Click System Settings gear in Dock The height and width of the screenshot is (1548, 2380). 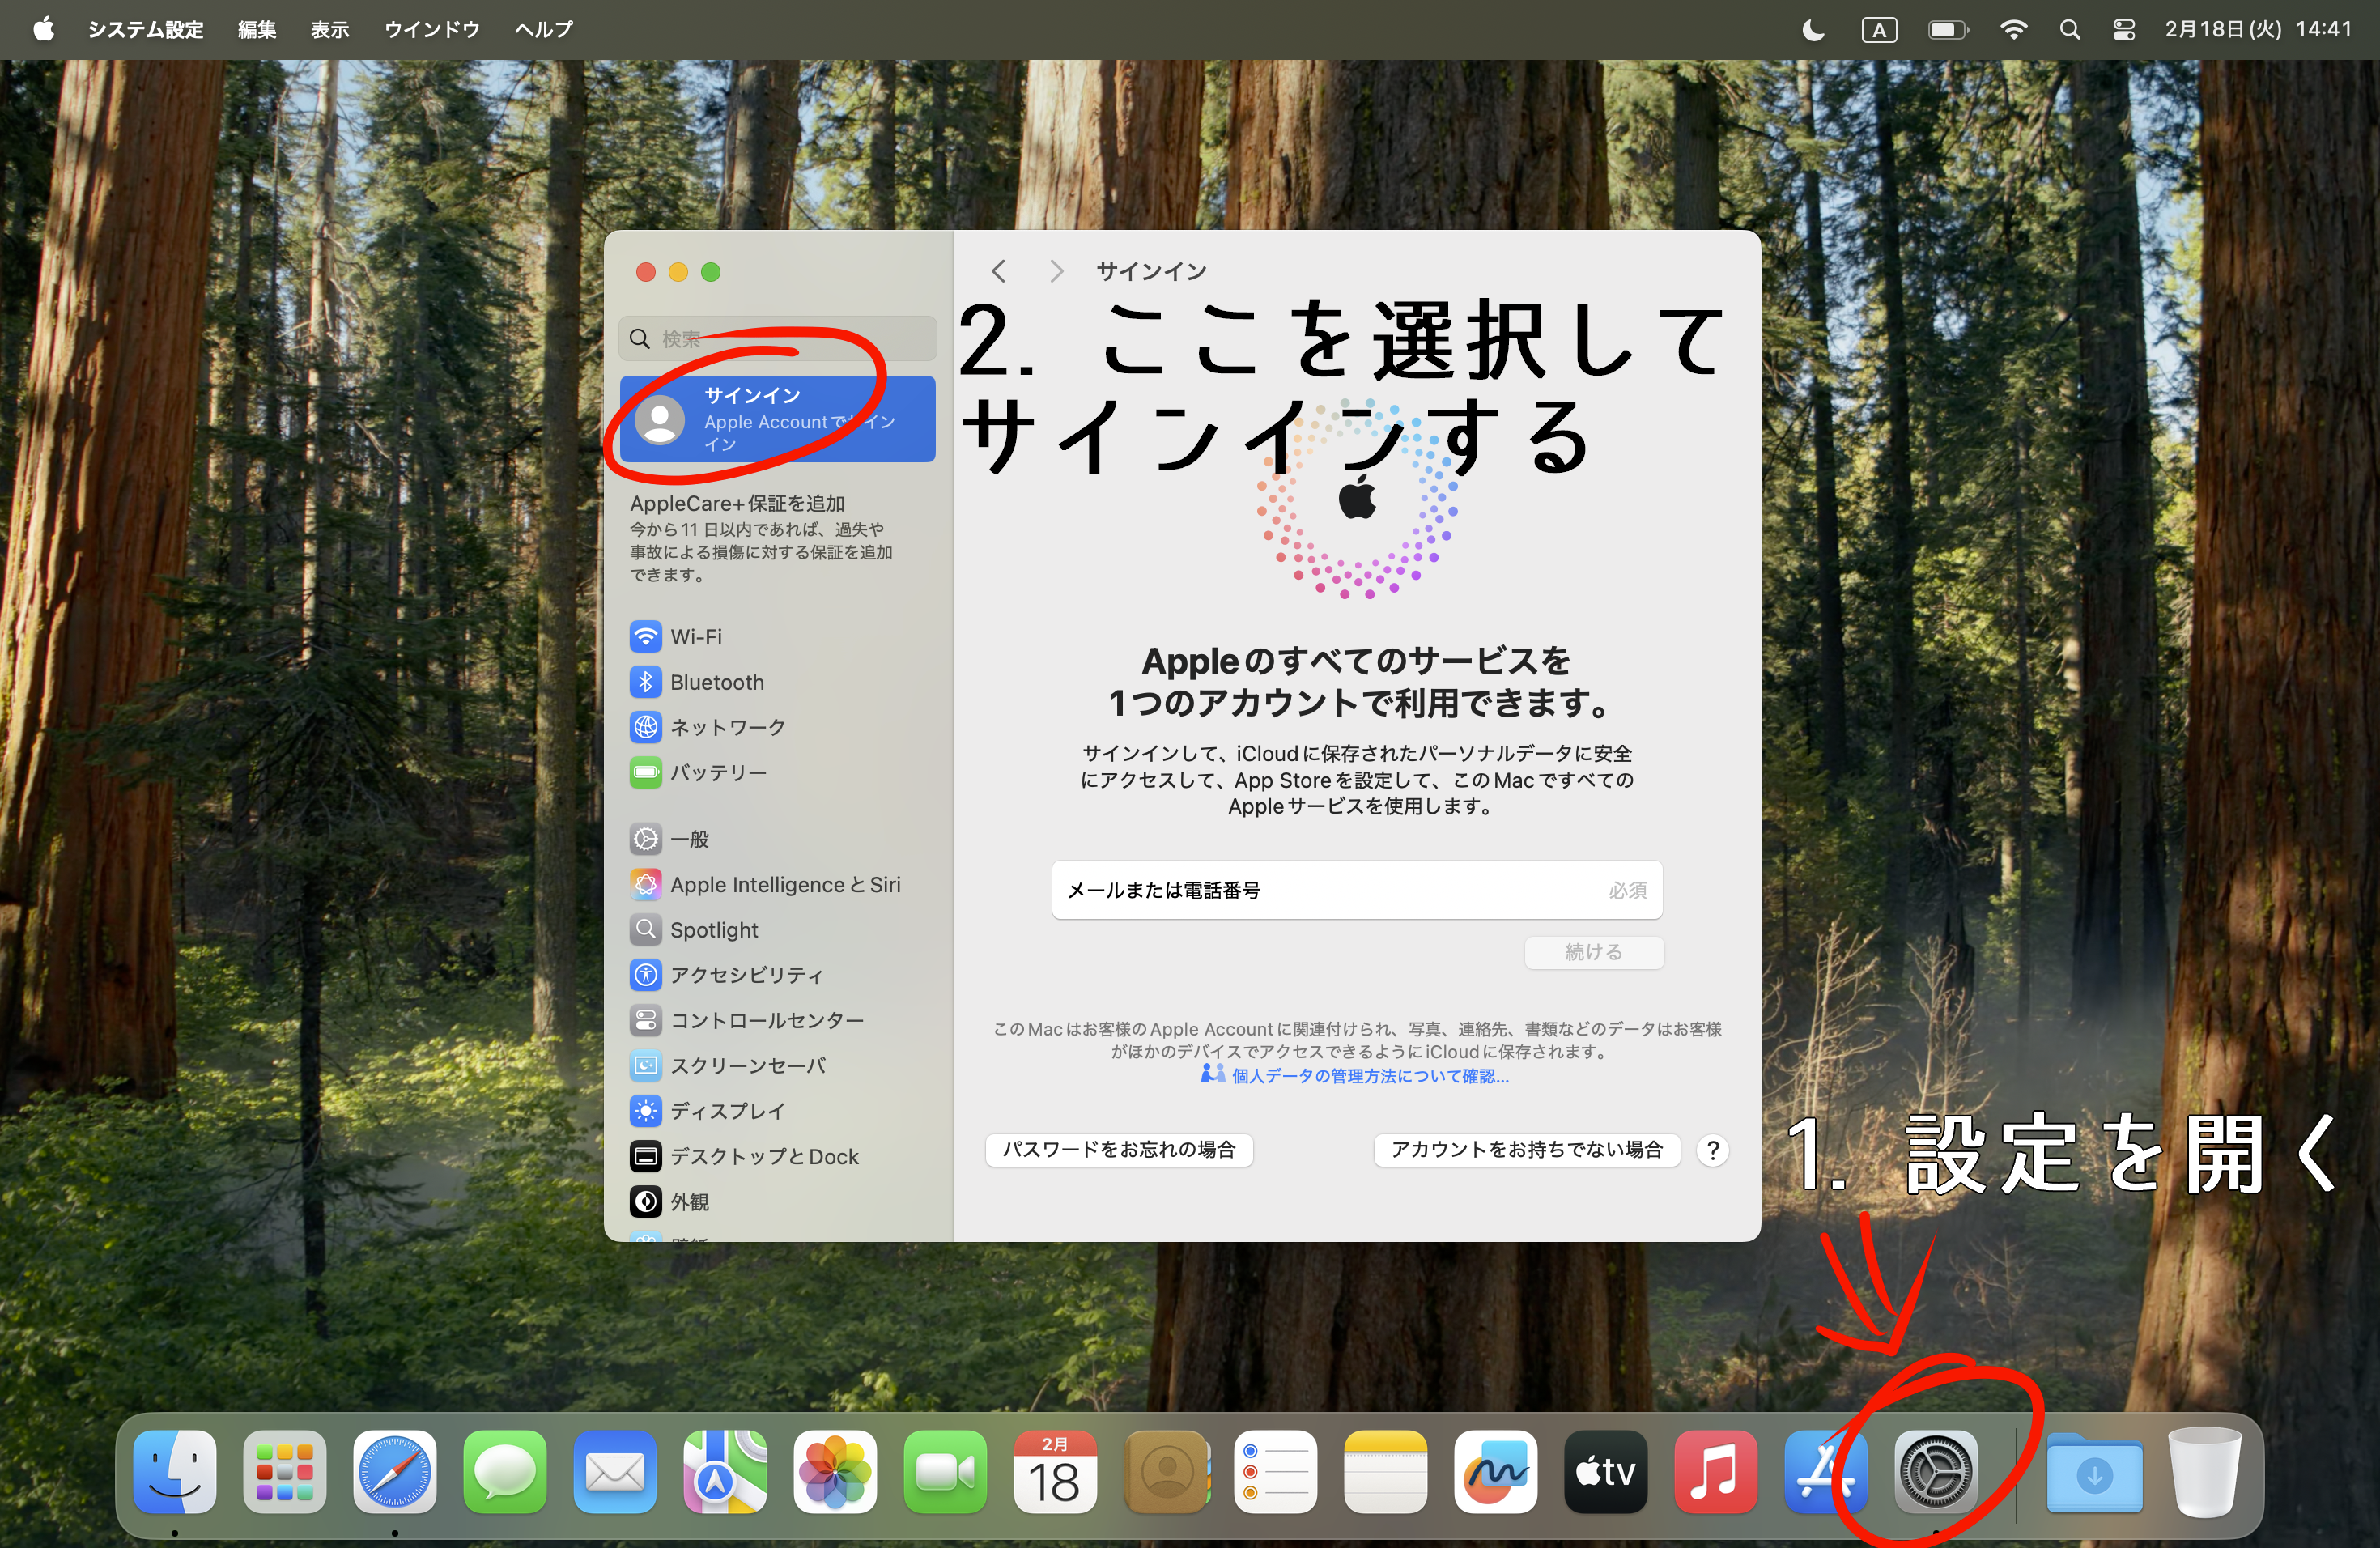tap(1936, 1472)
